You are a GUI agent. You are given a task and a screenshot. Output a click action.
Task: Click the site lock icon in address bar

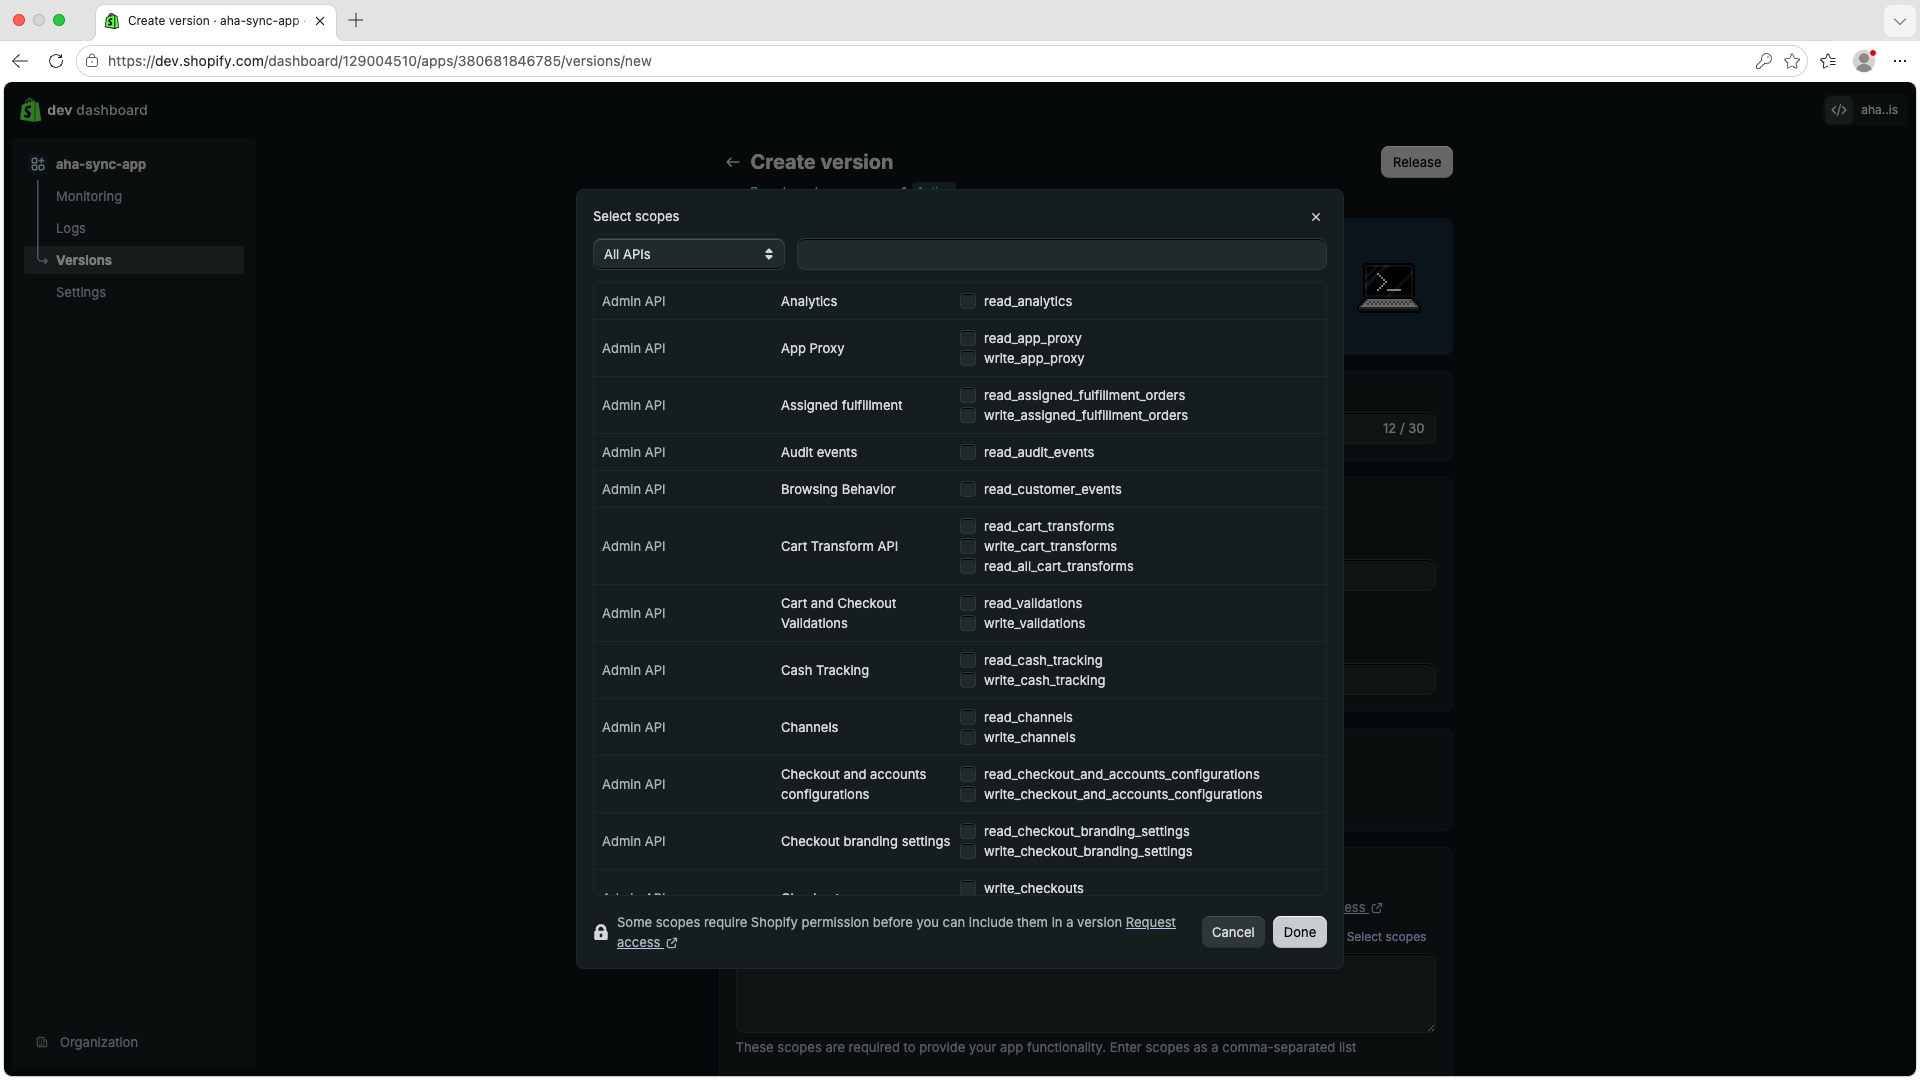pyautogui.click(x=92, y=61)
